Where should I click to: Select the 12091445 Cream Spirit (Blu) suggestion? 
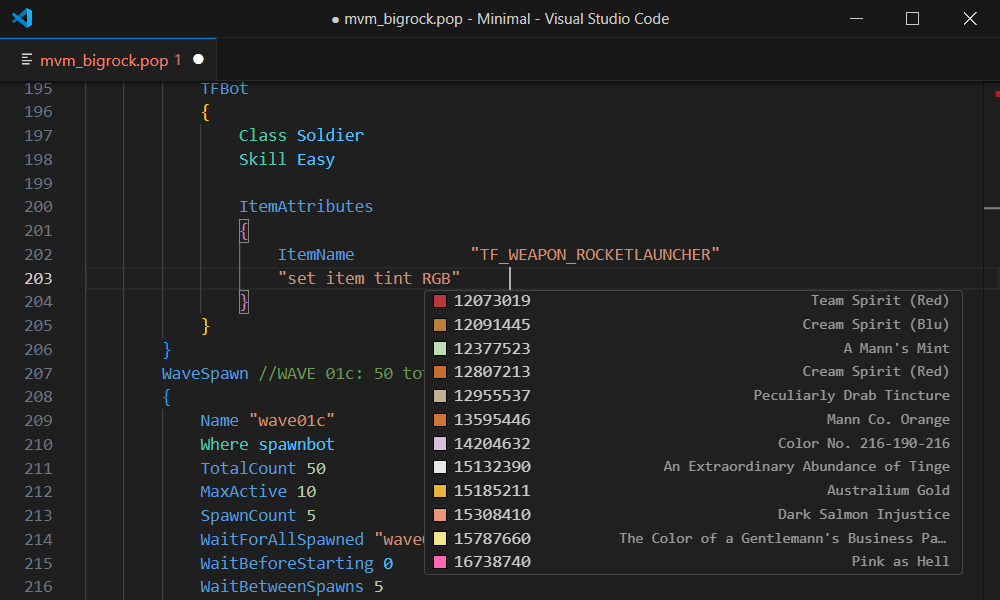[x=693, y=325]
